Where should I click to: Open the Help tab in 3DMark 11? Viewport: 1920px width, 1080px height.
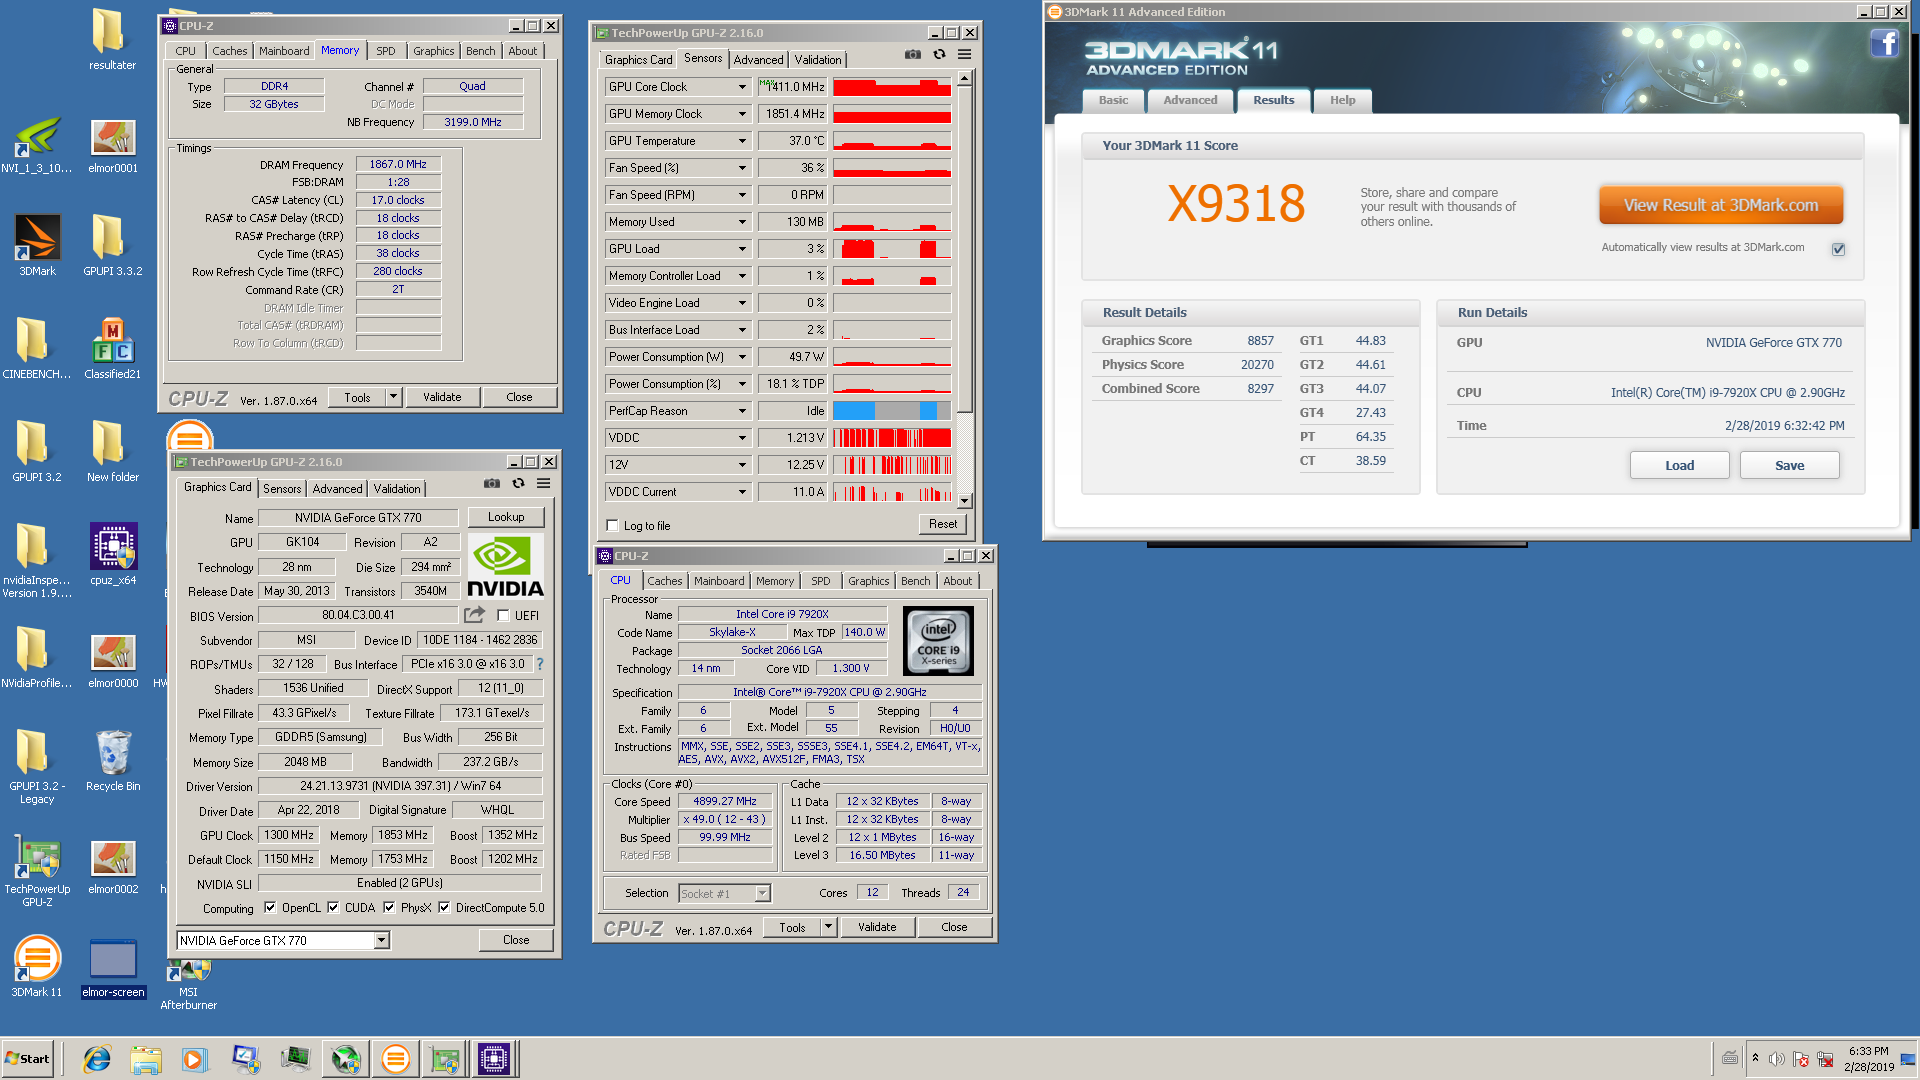point(1343,100)
